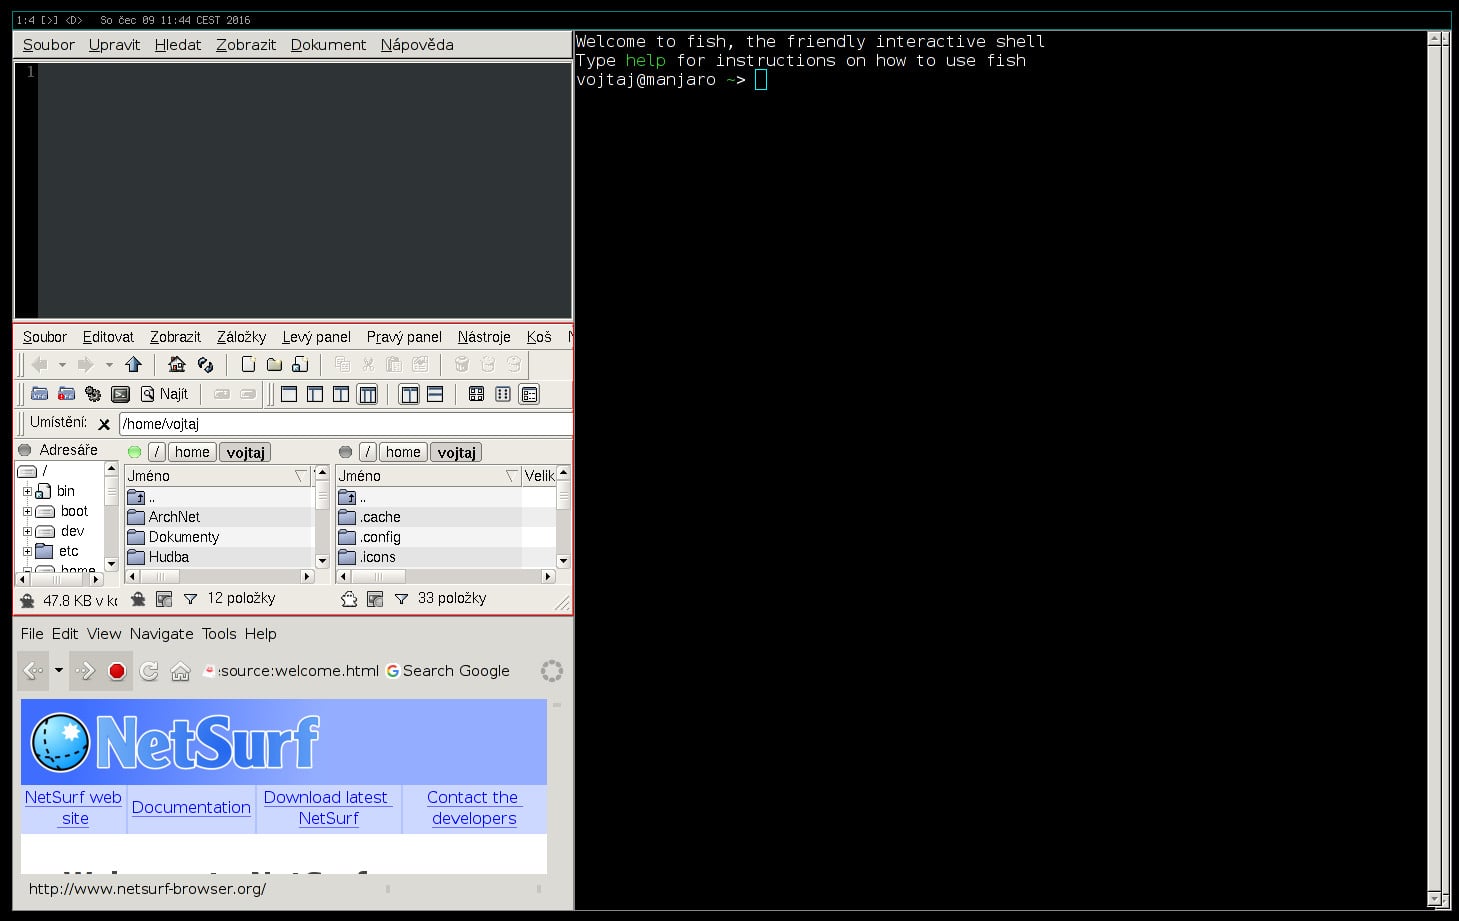This screenshot has height=921, width=1459.
Task: Toggle thumbnails in the 33 položky panel
Action: [375, 599]
